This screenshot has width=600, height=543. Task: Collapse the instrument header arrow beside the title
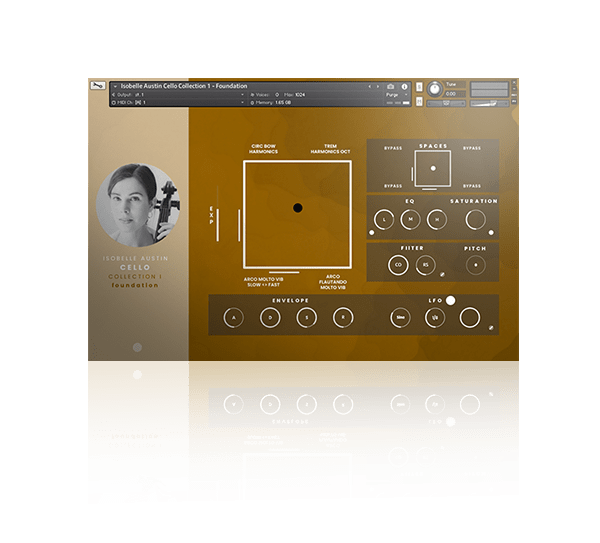(x=115, y=86)
